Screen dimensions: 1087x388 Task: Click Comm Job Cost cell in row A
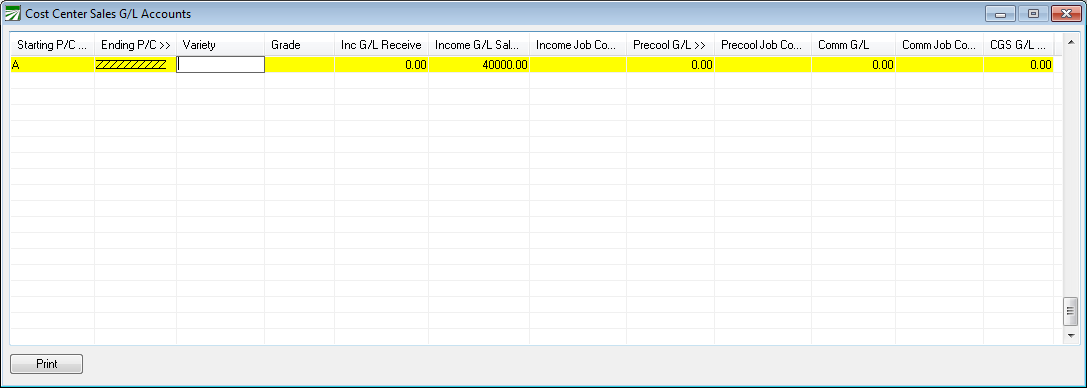coord(939,64)
